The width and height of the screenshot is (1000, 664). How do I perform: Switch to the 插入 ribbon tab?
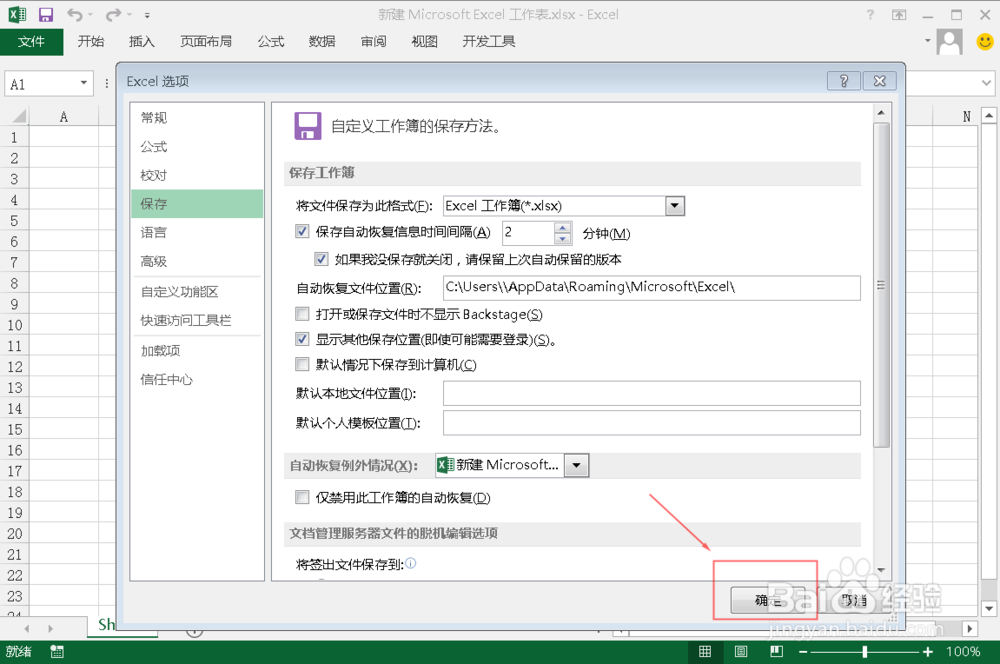coord(142,41)
